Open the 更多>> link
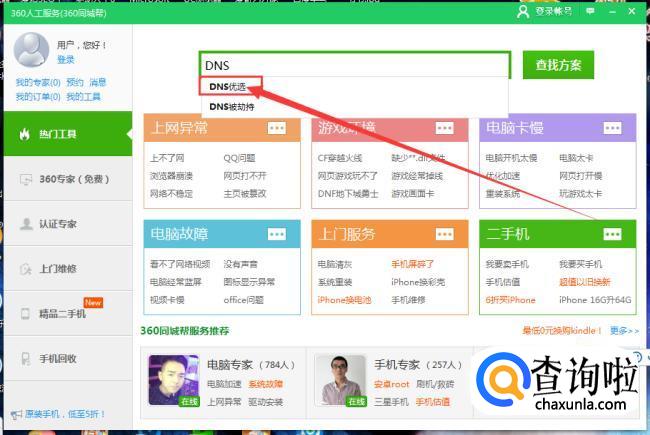Viewport: 650px width, 435px height. (x=624, y=331)
